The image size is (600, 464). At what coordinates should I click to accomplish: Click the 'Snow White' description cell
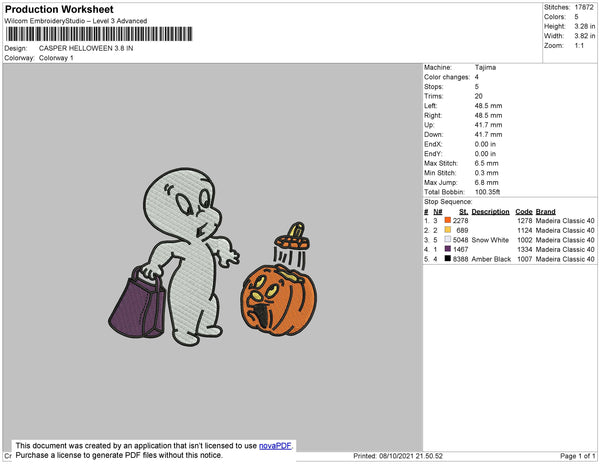click(x=490, y=240)
